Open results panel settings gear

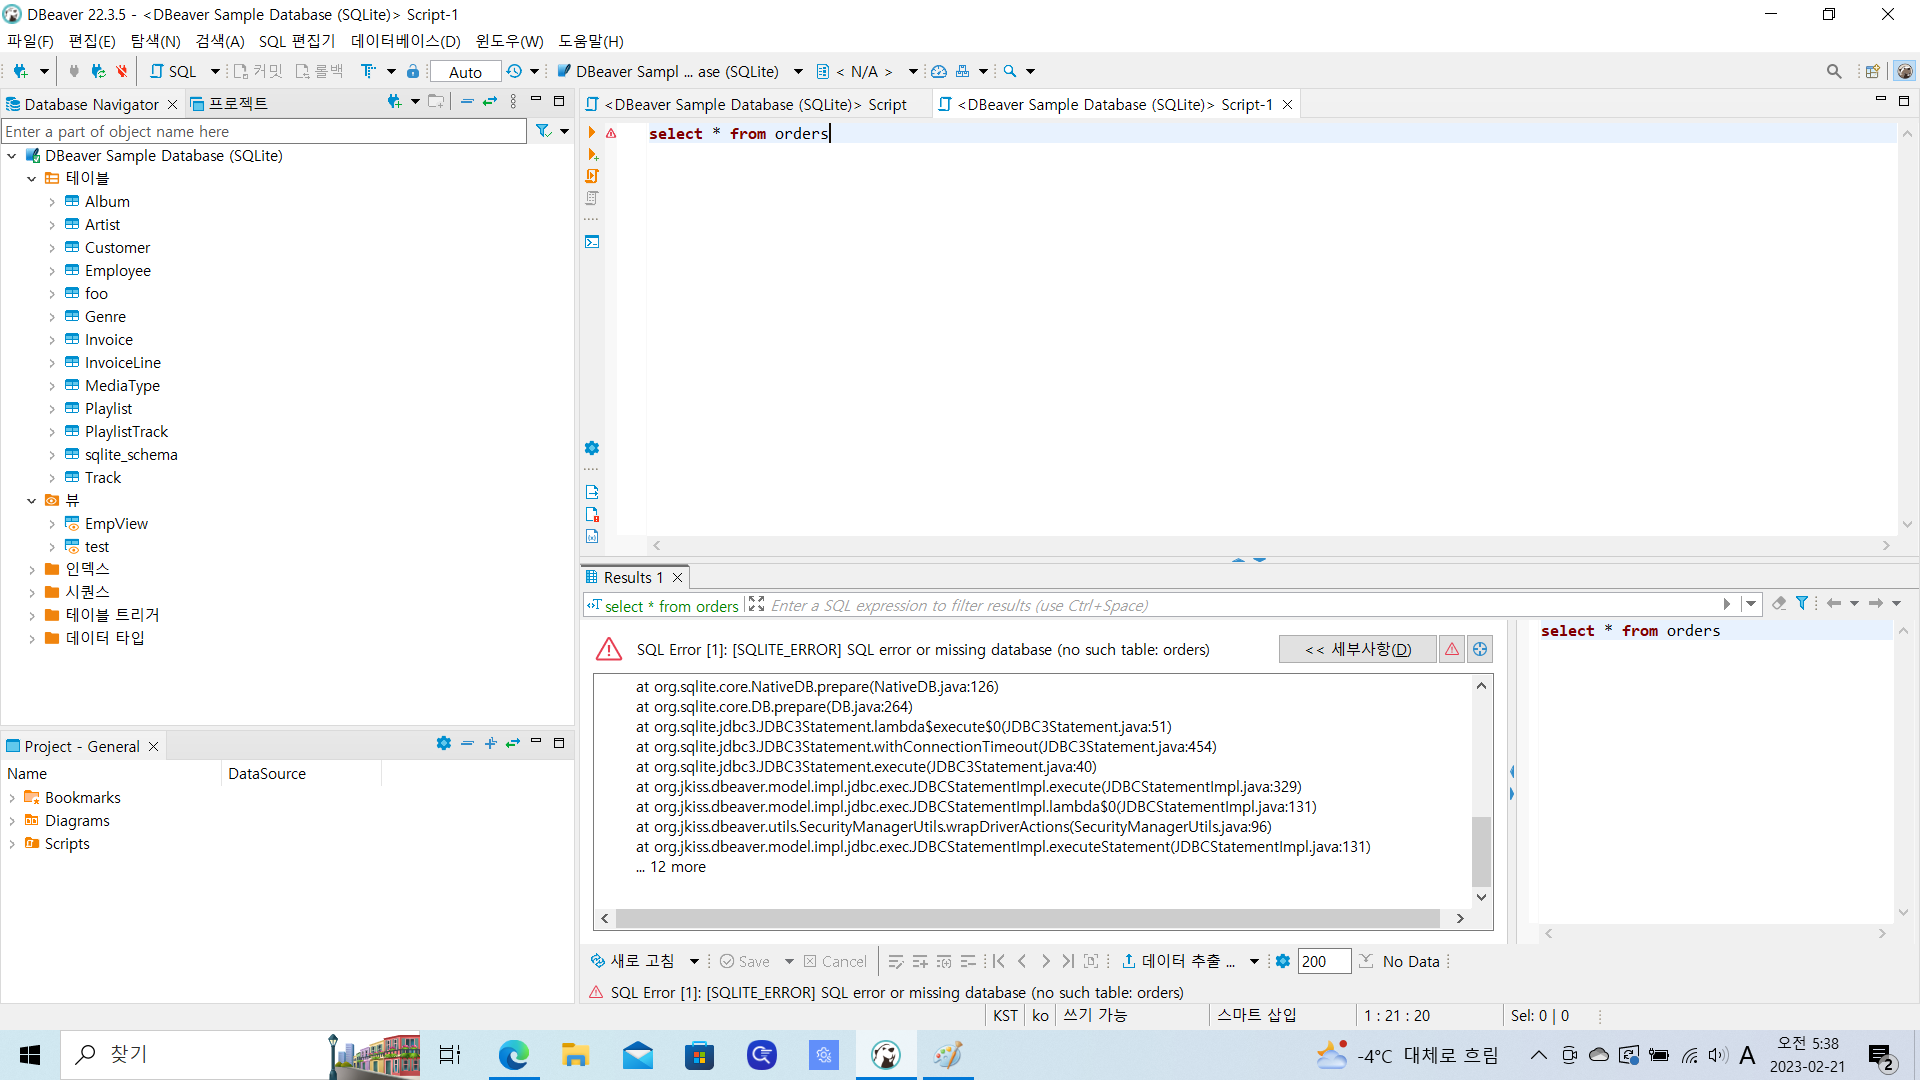[1283, 961]
